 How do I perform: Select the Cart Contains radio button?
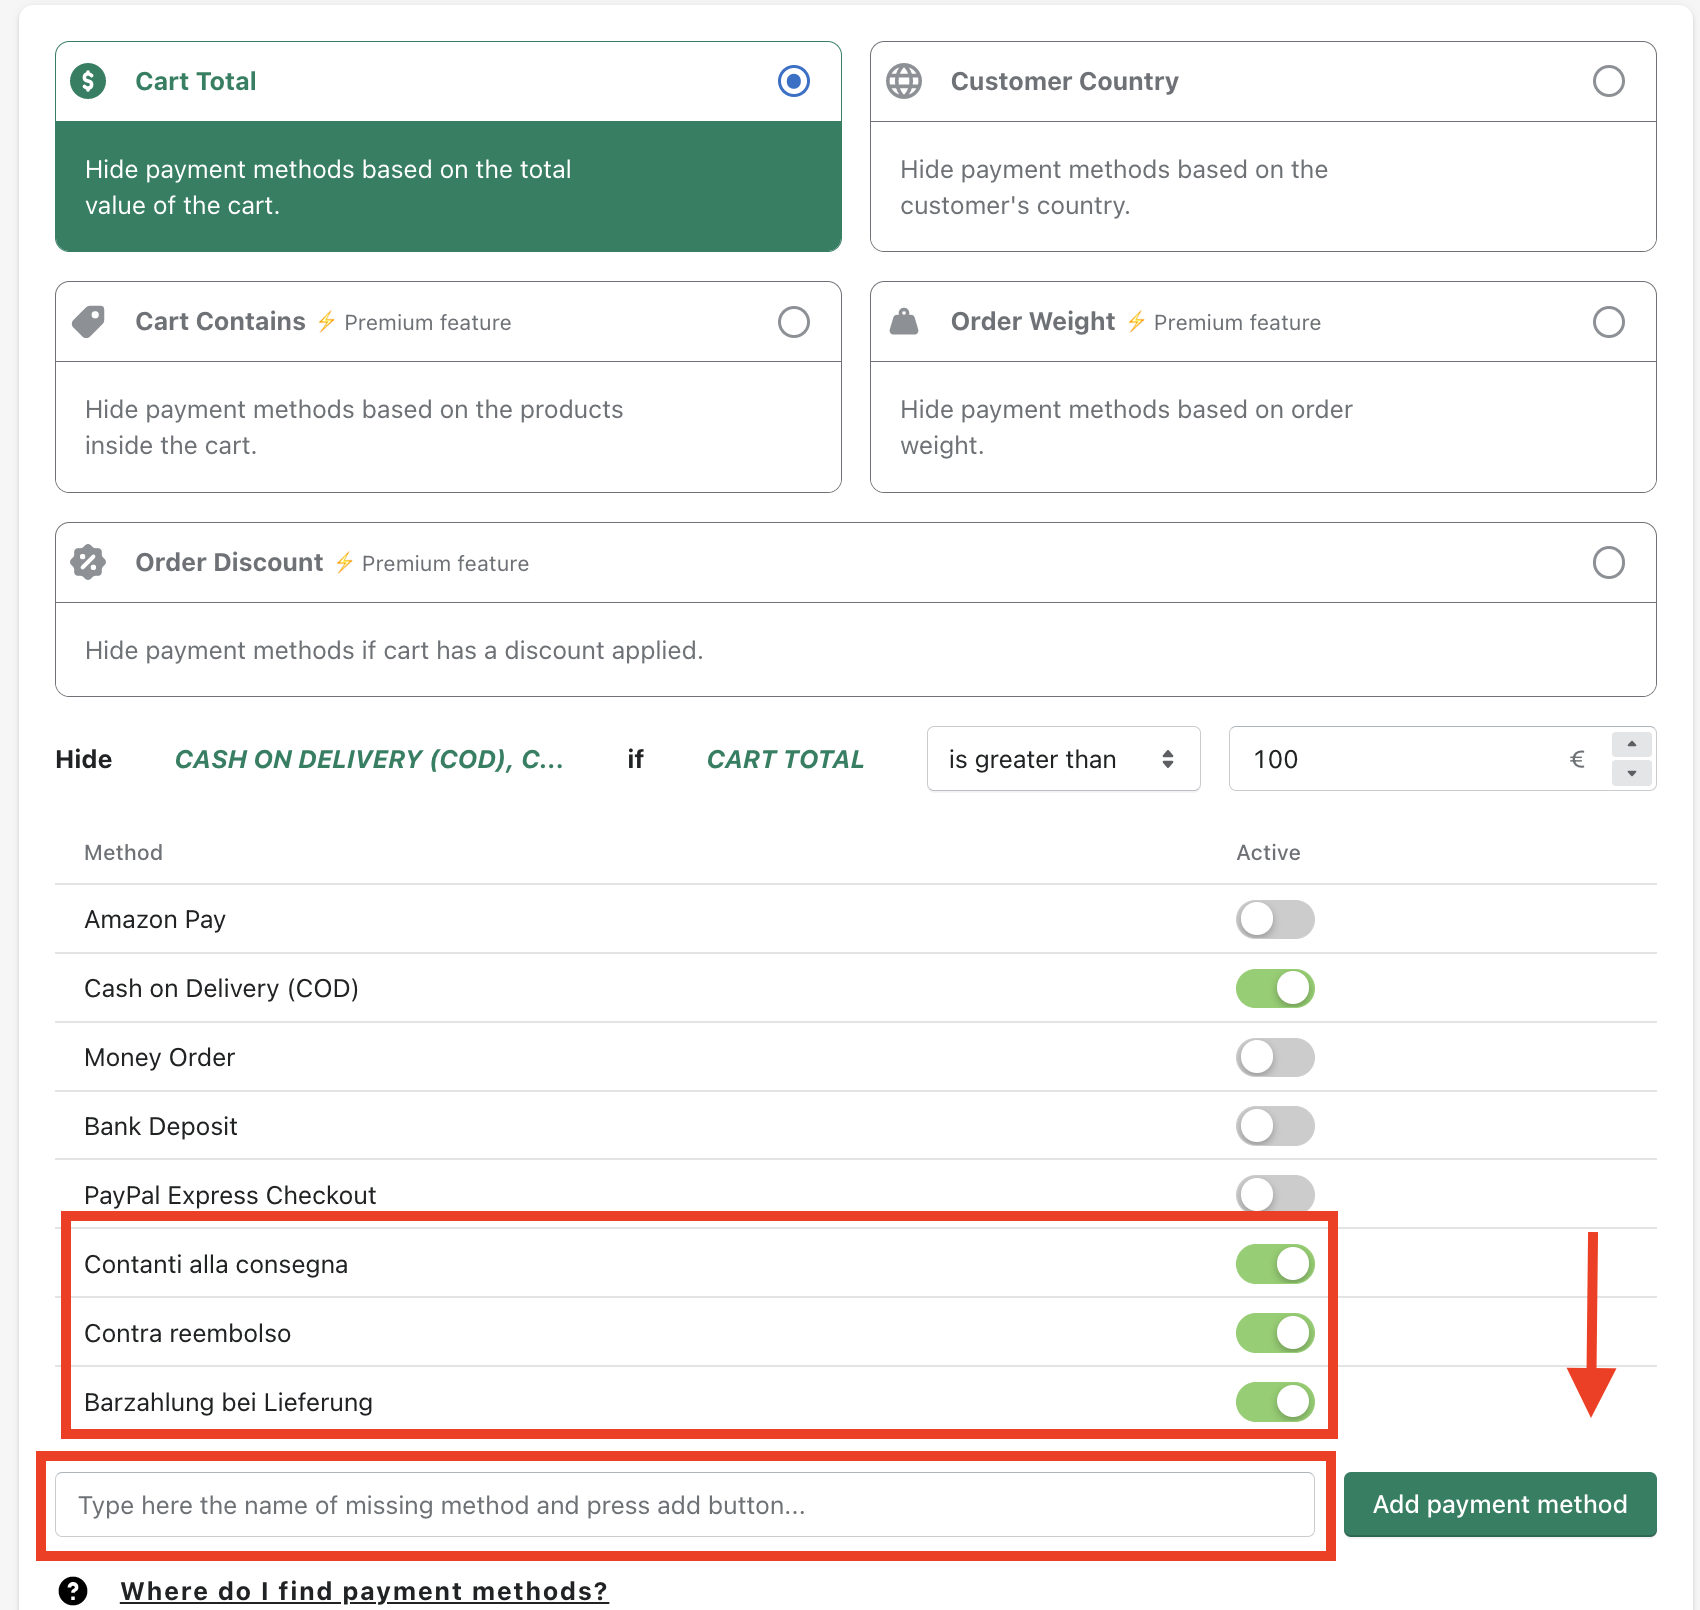click(x=794, y=322)
